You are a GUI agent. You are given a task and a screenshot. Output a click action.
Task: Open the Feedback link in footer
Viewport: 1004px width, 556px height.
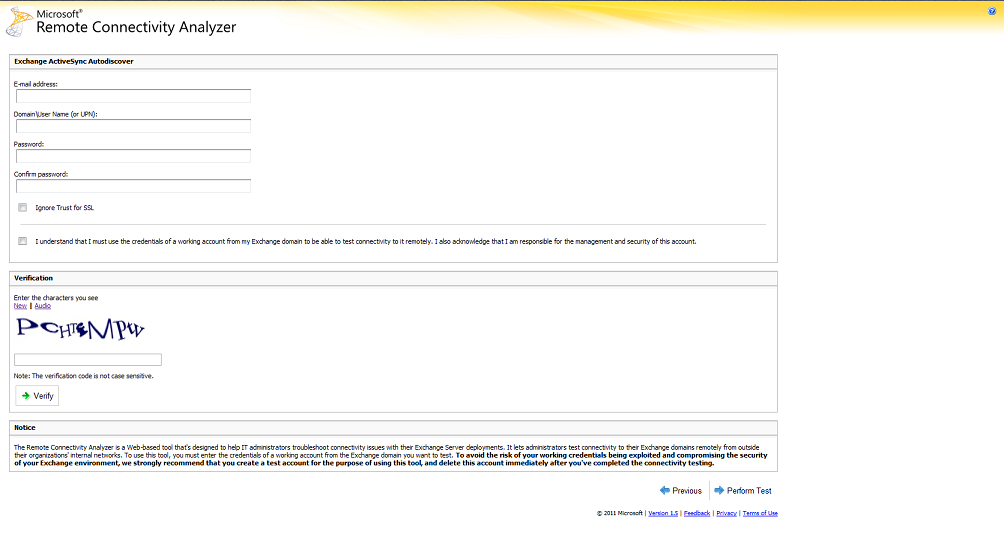[x=697, y=513]
